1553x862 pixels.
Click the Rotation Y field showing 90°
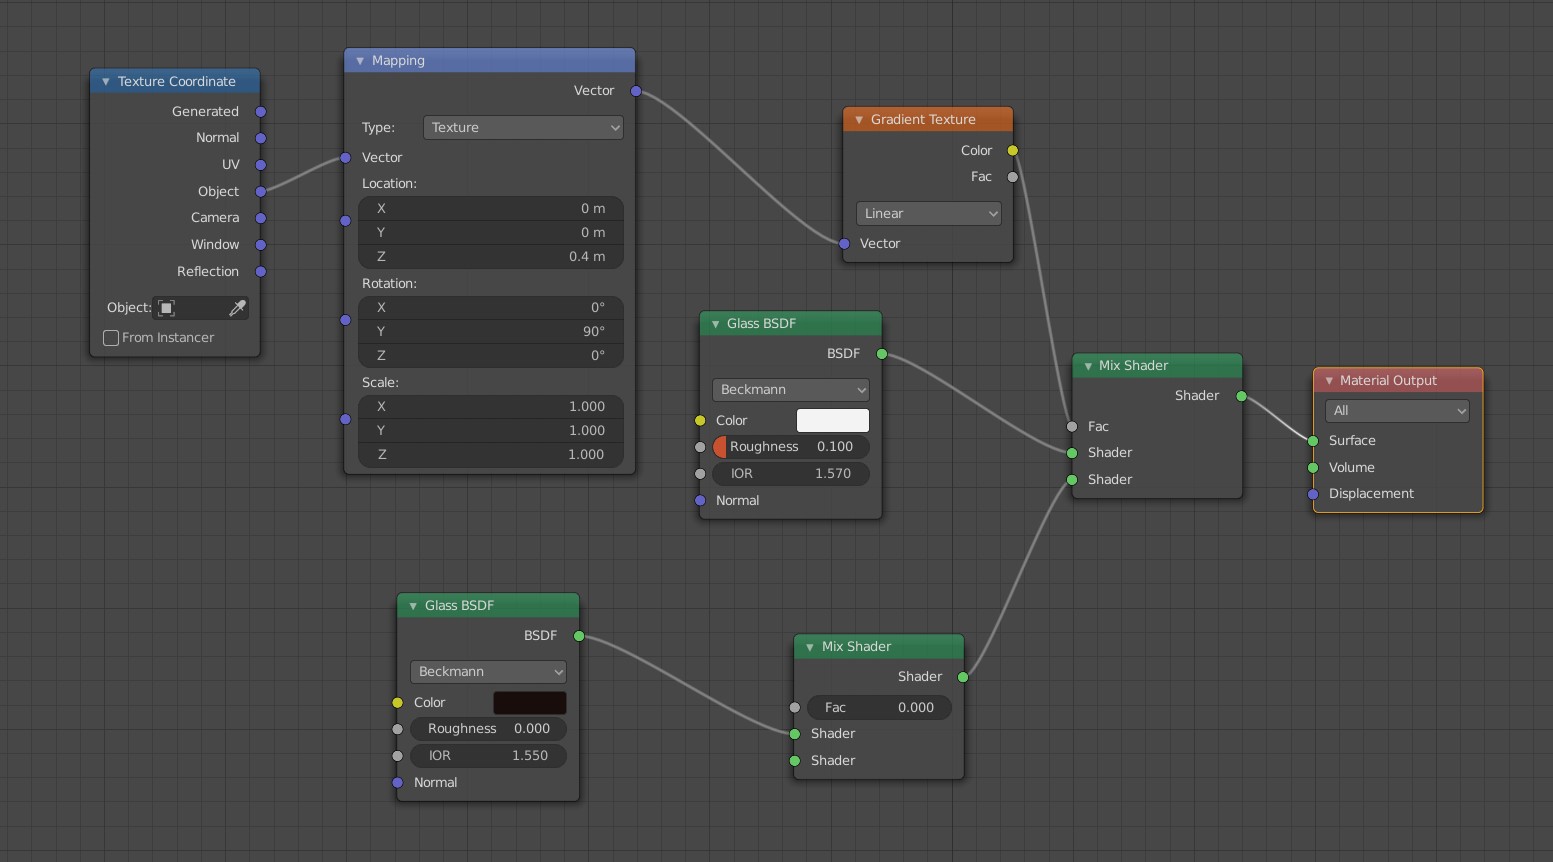pos(491,332)
